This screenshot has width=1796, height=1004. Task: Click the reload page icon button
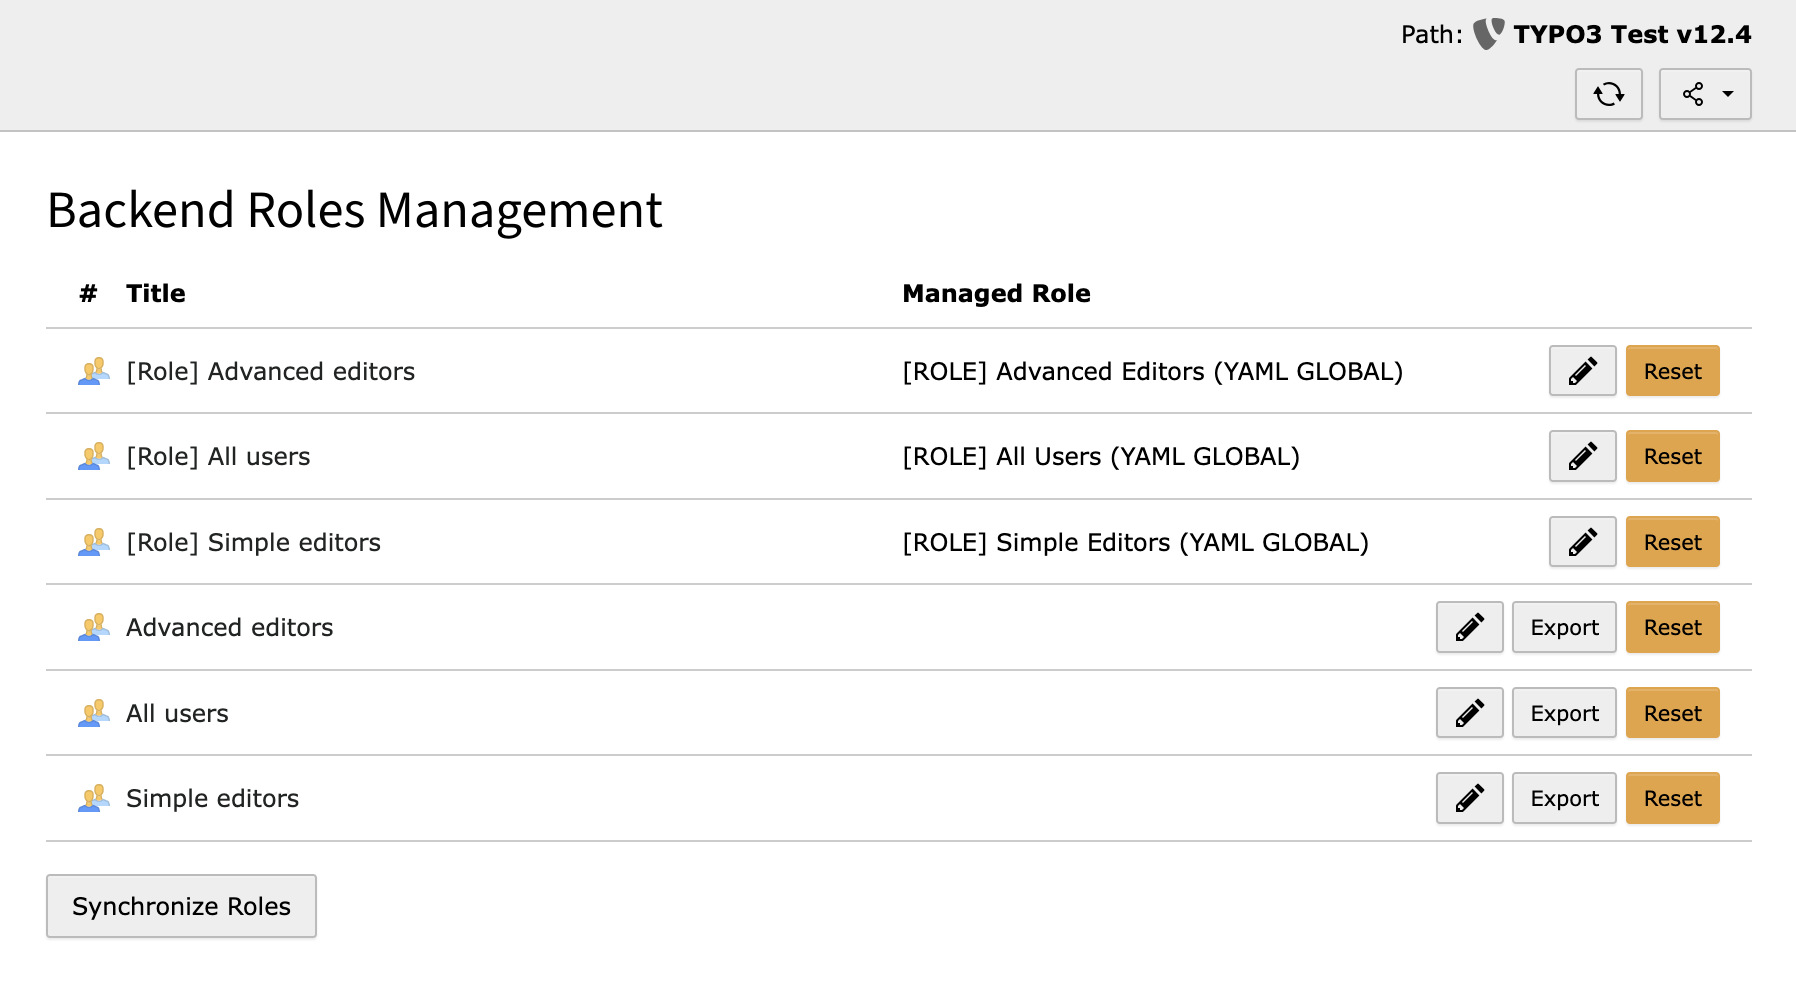tap(1608, 94)
